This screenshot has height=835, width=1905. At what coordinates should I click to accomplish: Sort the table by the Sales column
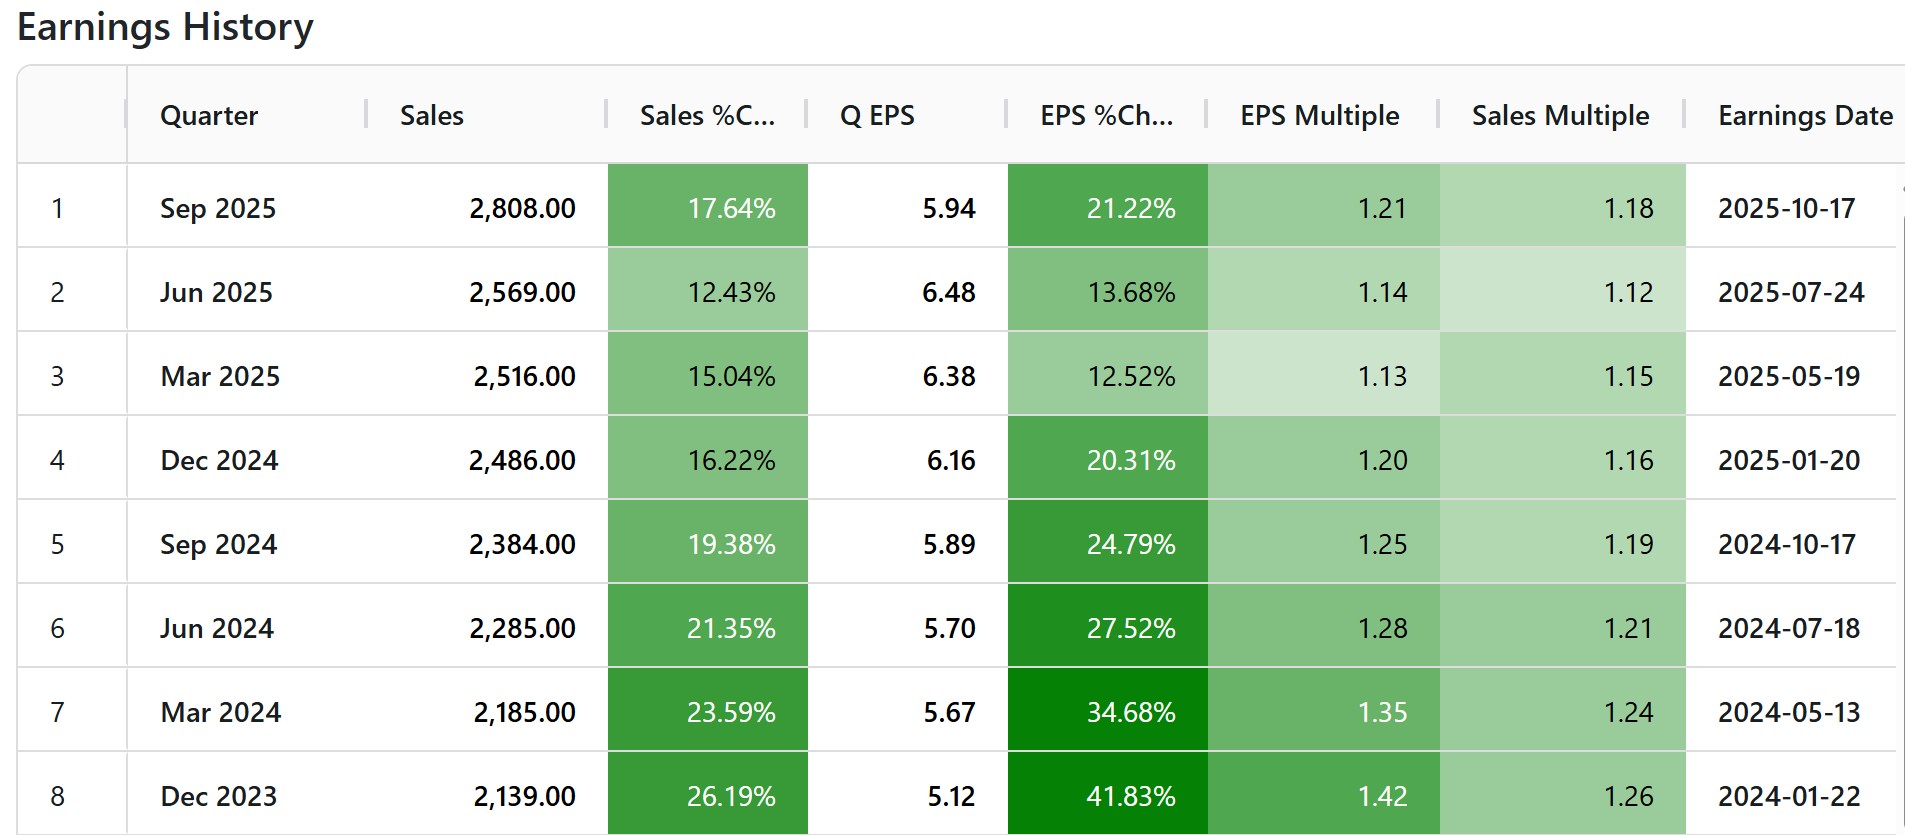pos(430,115)
